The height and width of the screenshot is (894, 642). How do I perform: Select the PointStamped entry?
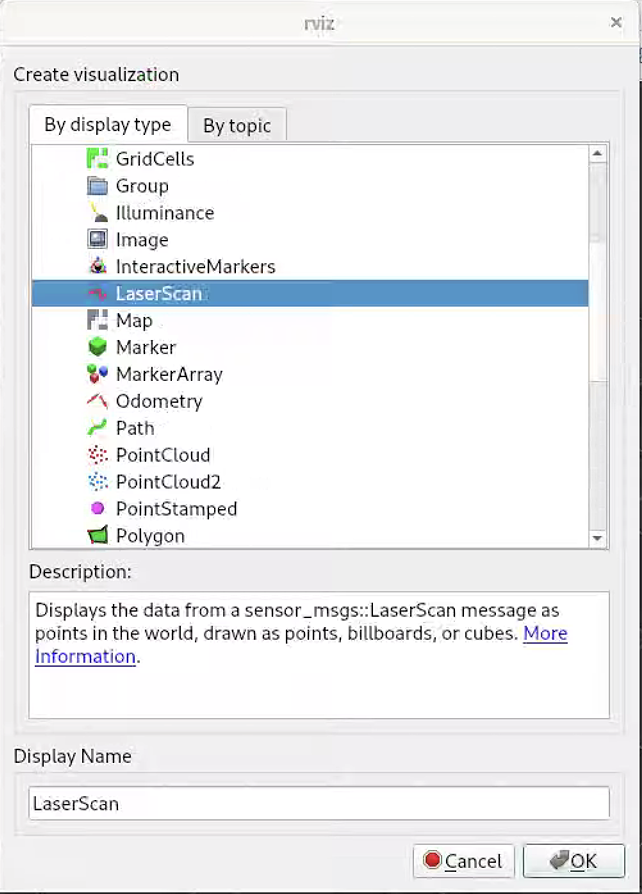pos(176,509)
